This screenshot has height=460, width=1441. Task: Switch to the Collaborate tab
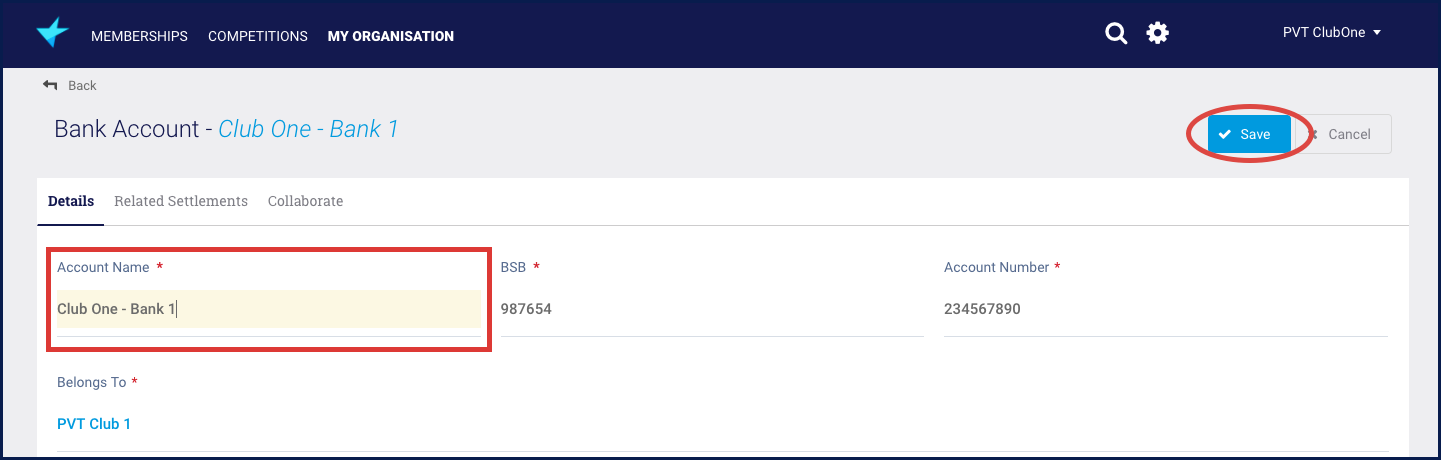(305, 201)
